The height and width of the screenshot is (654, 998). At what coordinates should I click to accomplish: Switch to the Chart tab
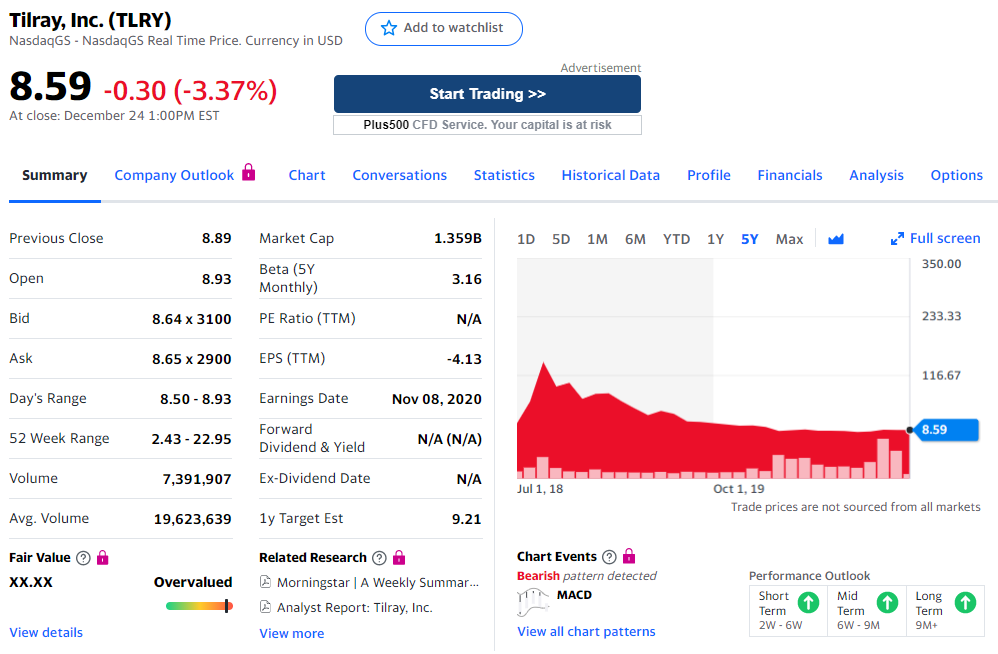pyautogui.click(x=307, y=175)
